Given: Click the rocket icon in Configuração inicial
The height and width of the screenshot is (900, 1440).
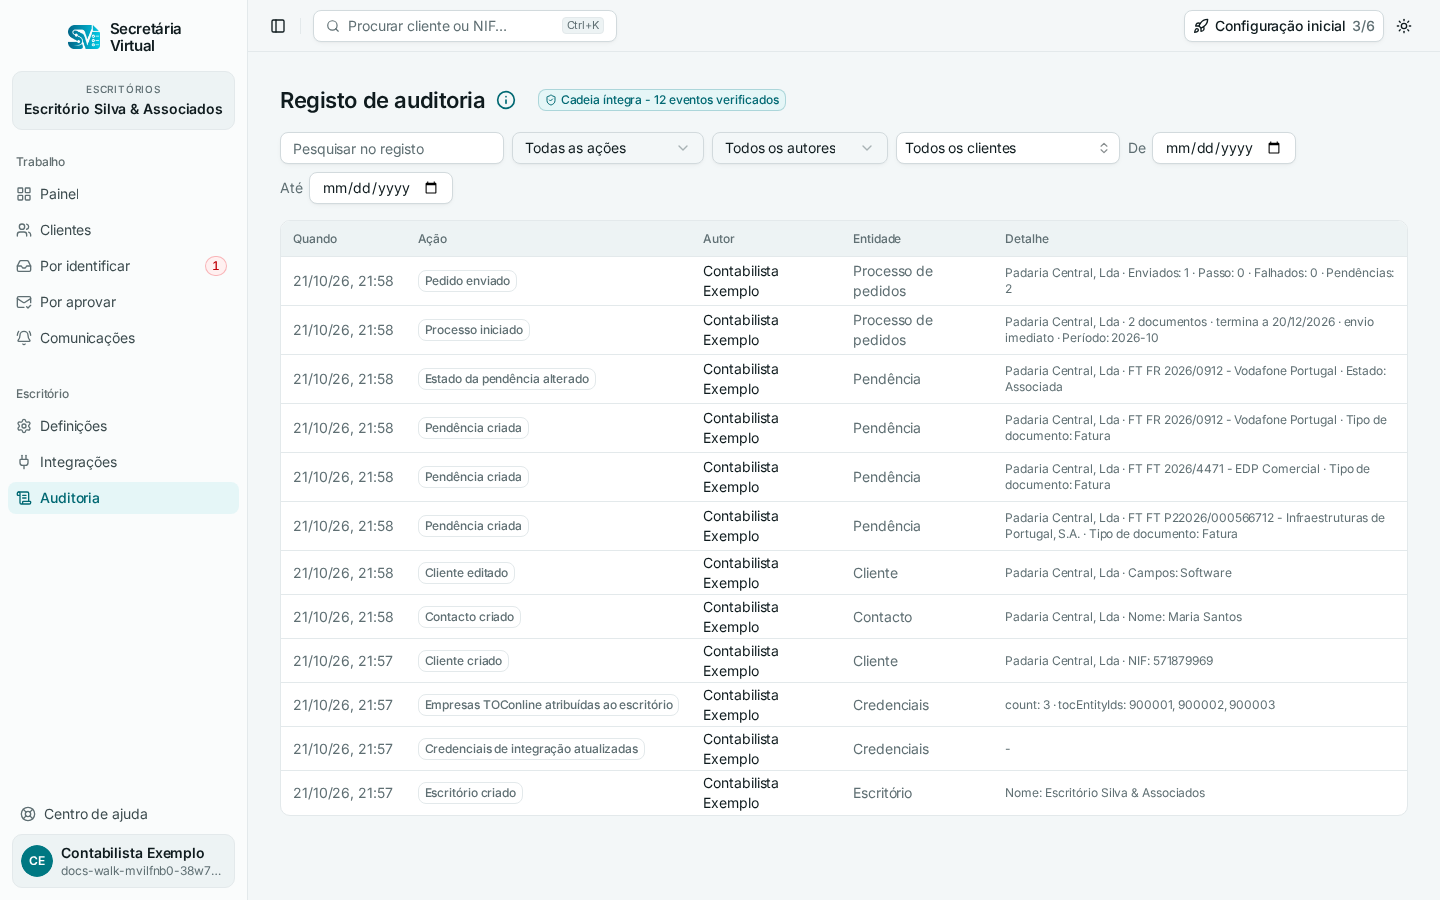Looking at the screenshot, I should (1201, 26).
